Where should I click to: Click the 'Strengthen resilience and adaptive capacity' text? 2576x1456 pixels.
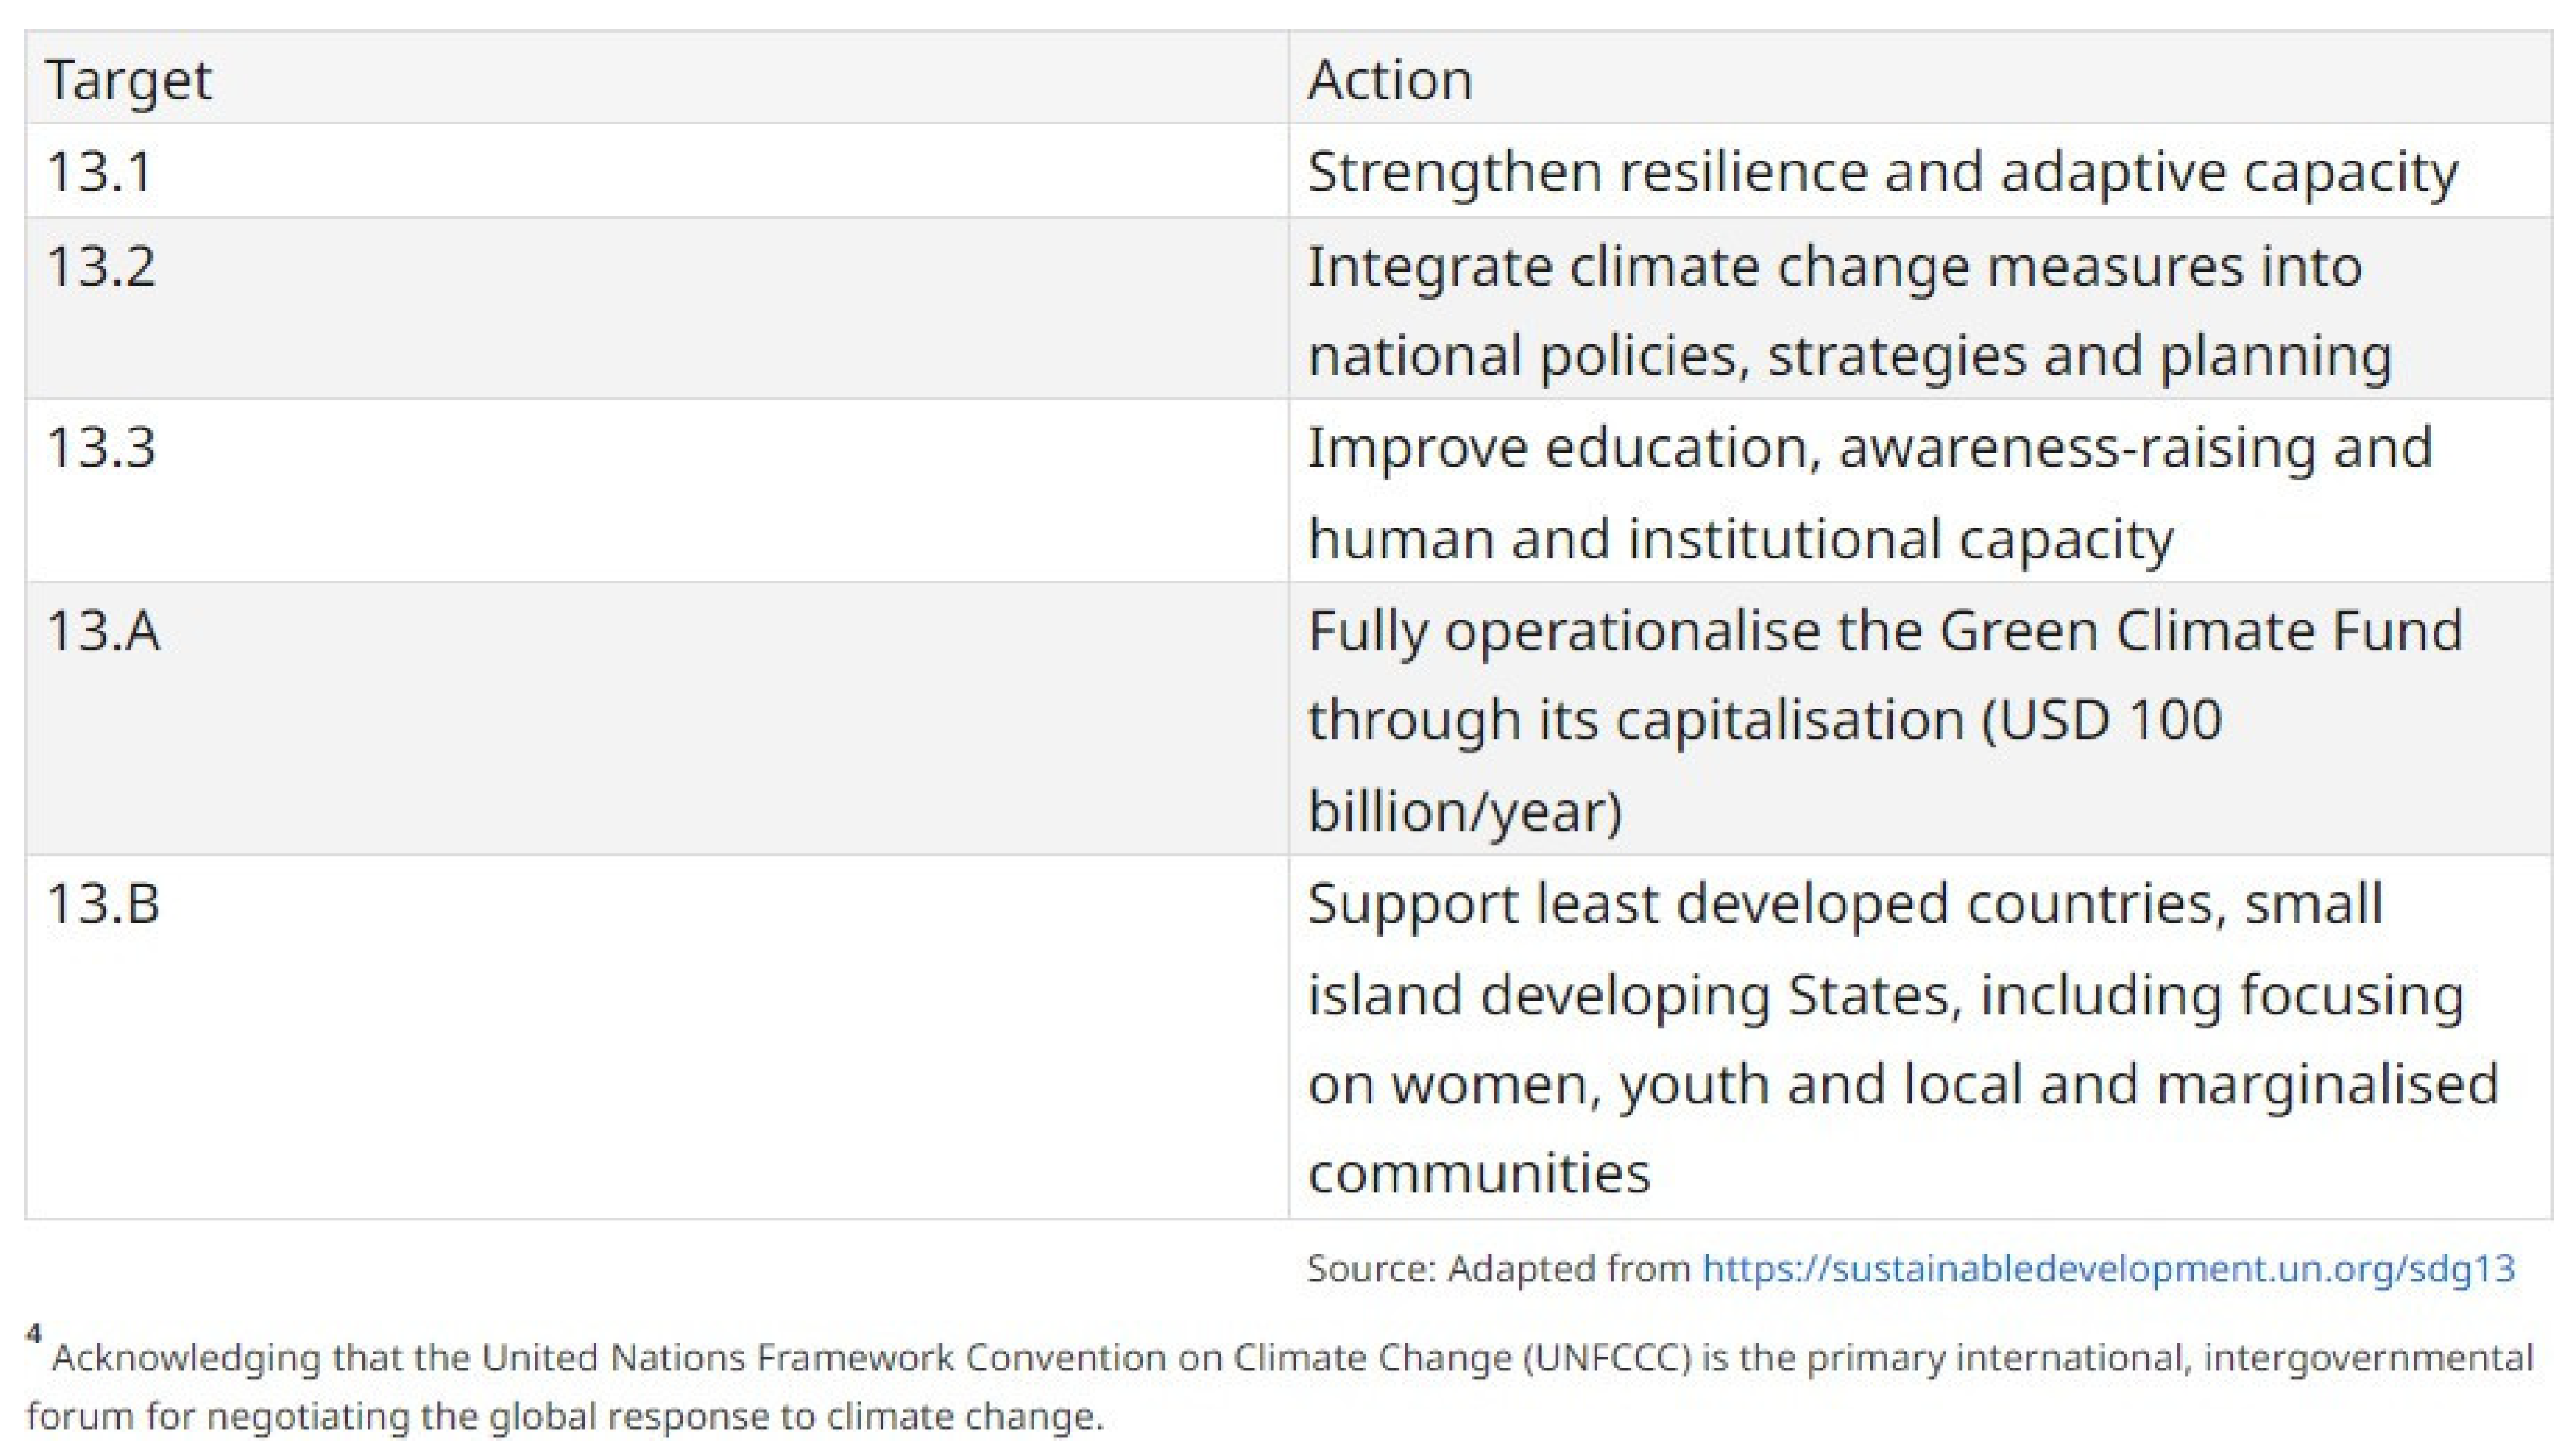click(x=1882, y=172)
